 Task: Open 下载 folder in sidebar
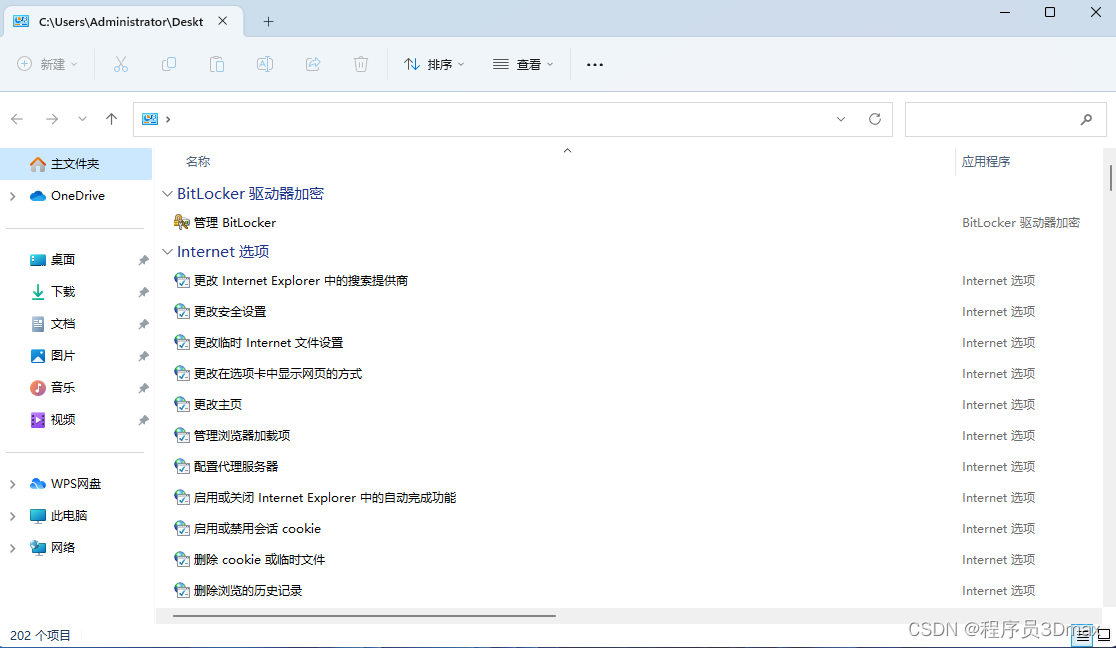tap(63, 292)
